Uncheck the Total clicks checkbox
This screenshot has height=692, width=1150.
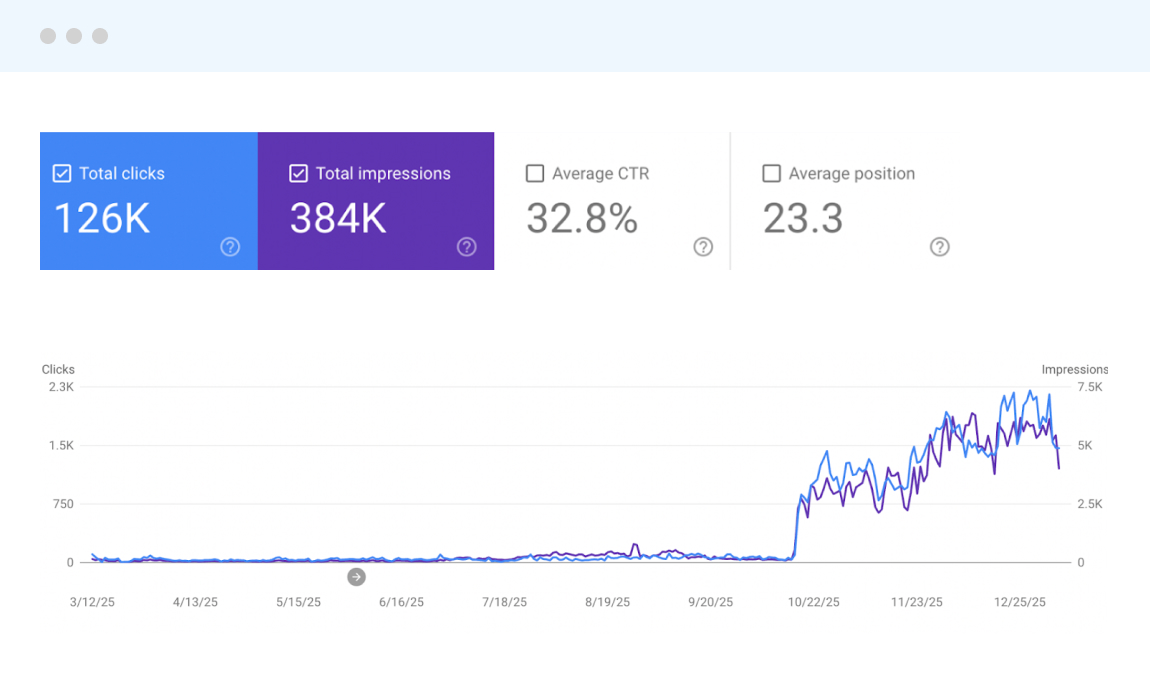(61, 173)
